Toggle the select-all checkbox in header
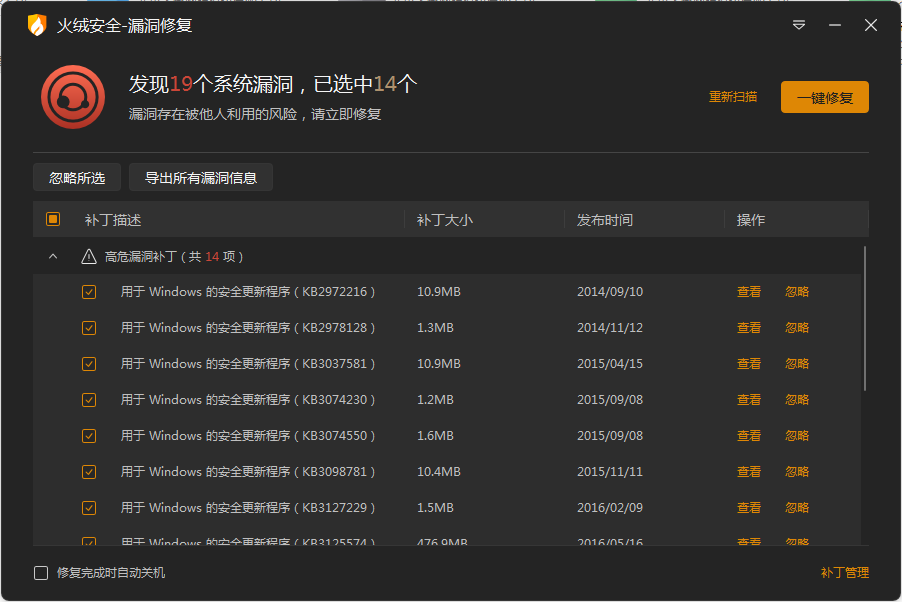902x602 pixels. click(x=53, y=220)
